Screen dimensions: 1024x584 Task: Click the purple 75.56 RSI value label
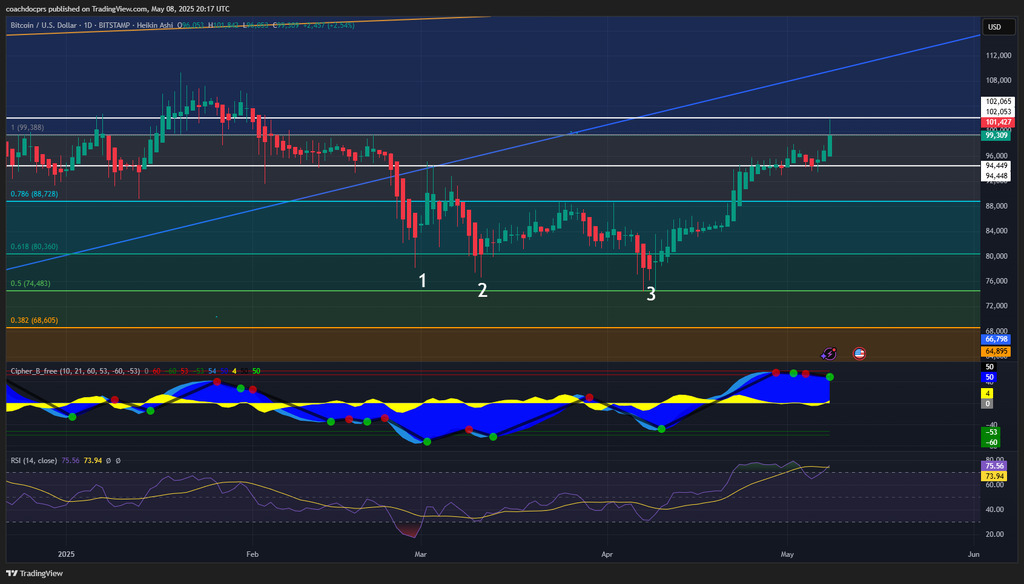tap(996, 465)
